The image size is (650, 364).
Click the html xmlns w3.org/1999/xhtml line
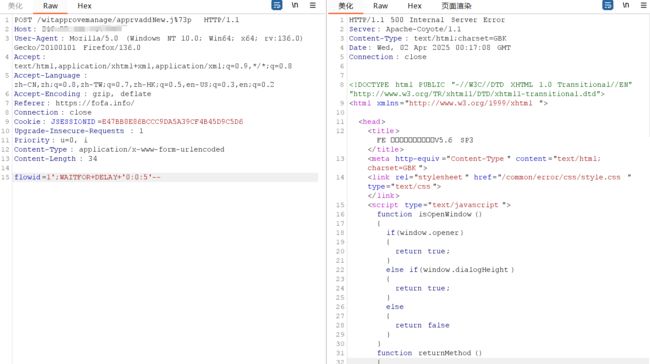[x=448, y=103]
